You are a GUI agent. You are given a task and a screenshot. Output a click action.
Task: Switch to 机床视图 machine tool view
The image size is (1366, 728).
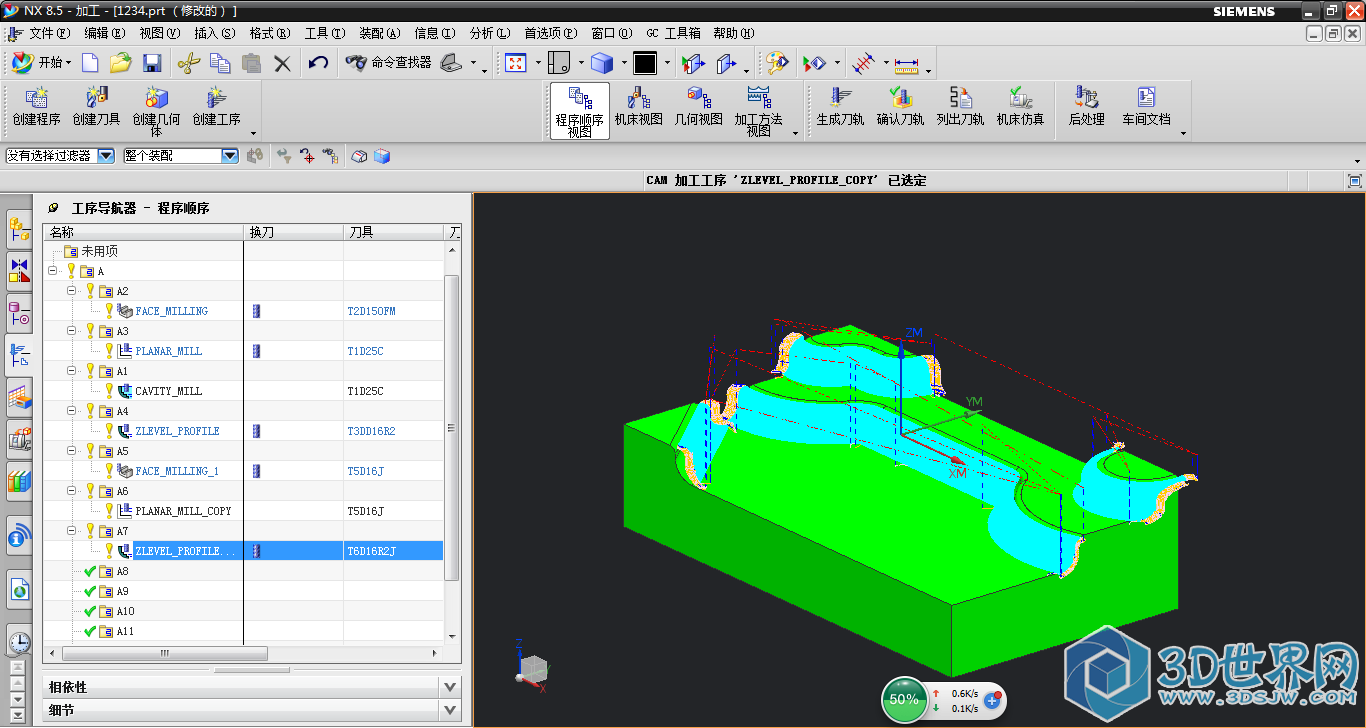point(638,108)
